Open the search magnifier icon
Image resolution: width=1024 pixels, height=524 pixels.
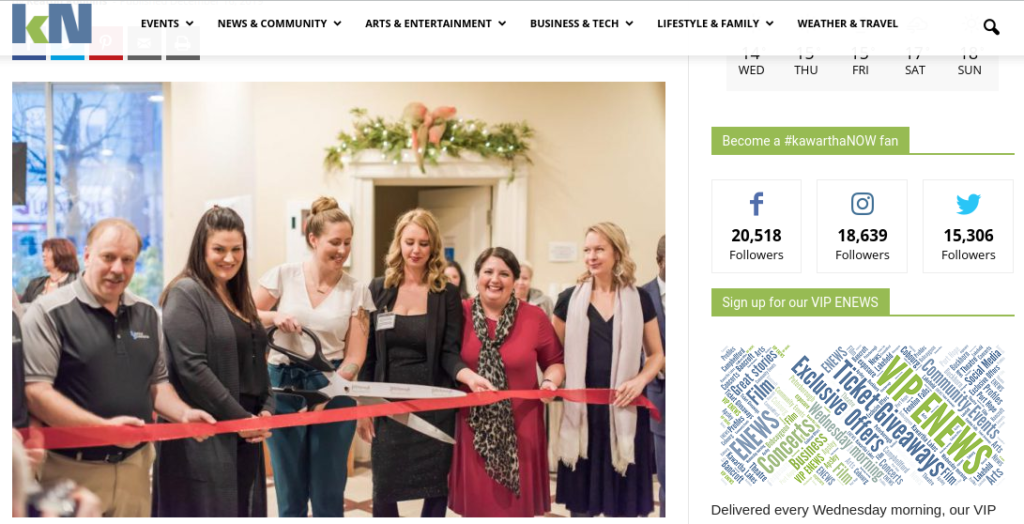pyautogui.click(x=991, y=27)
